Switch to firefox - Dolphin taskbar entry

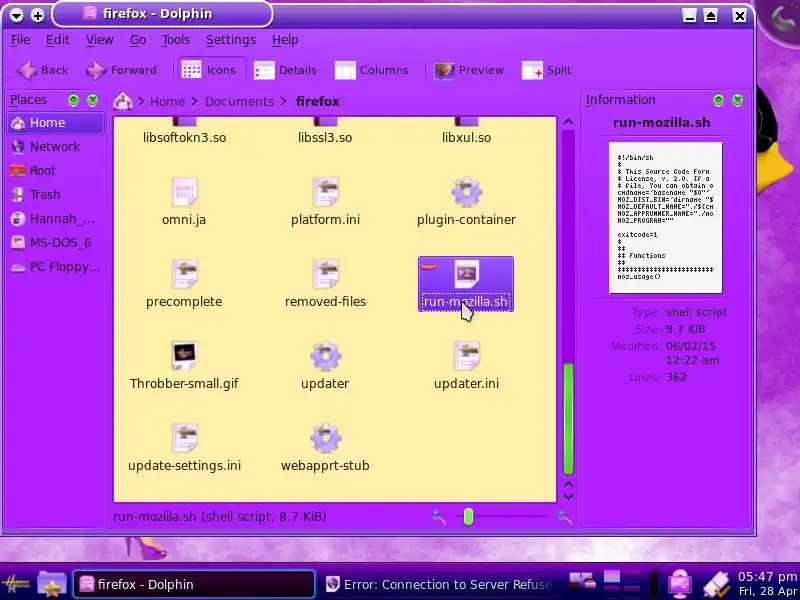tap(194, 584)
